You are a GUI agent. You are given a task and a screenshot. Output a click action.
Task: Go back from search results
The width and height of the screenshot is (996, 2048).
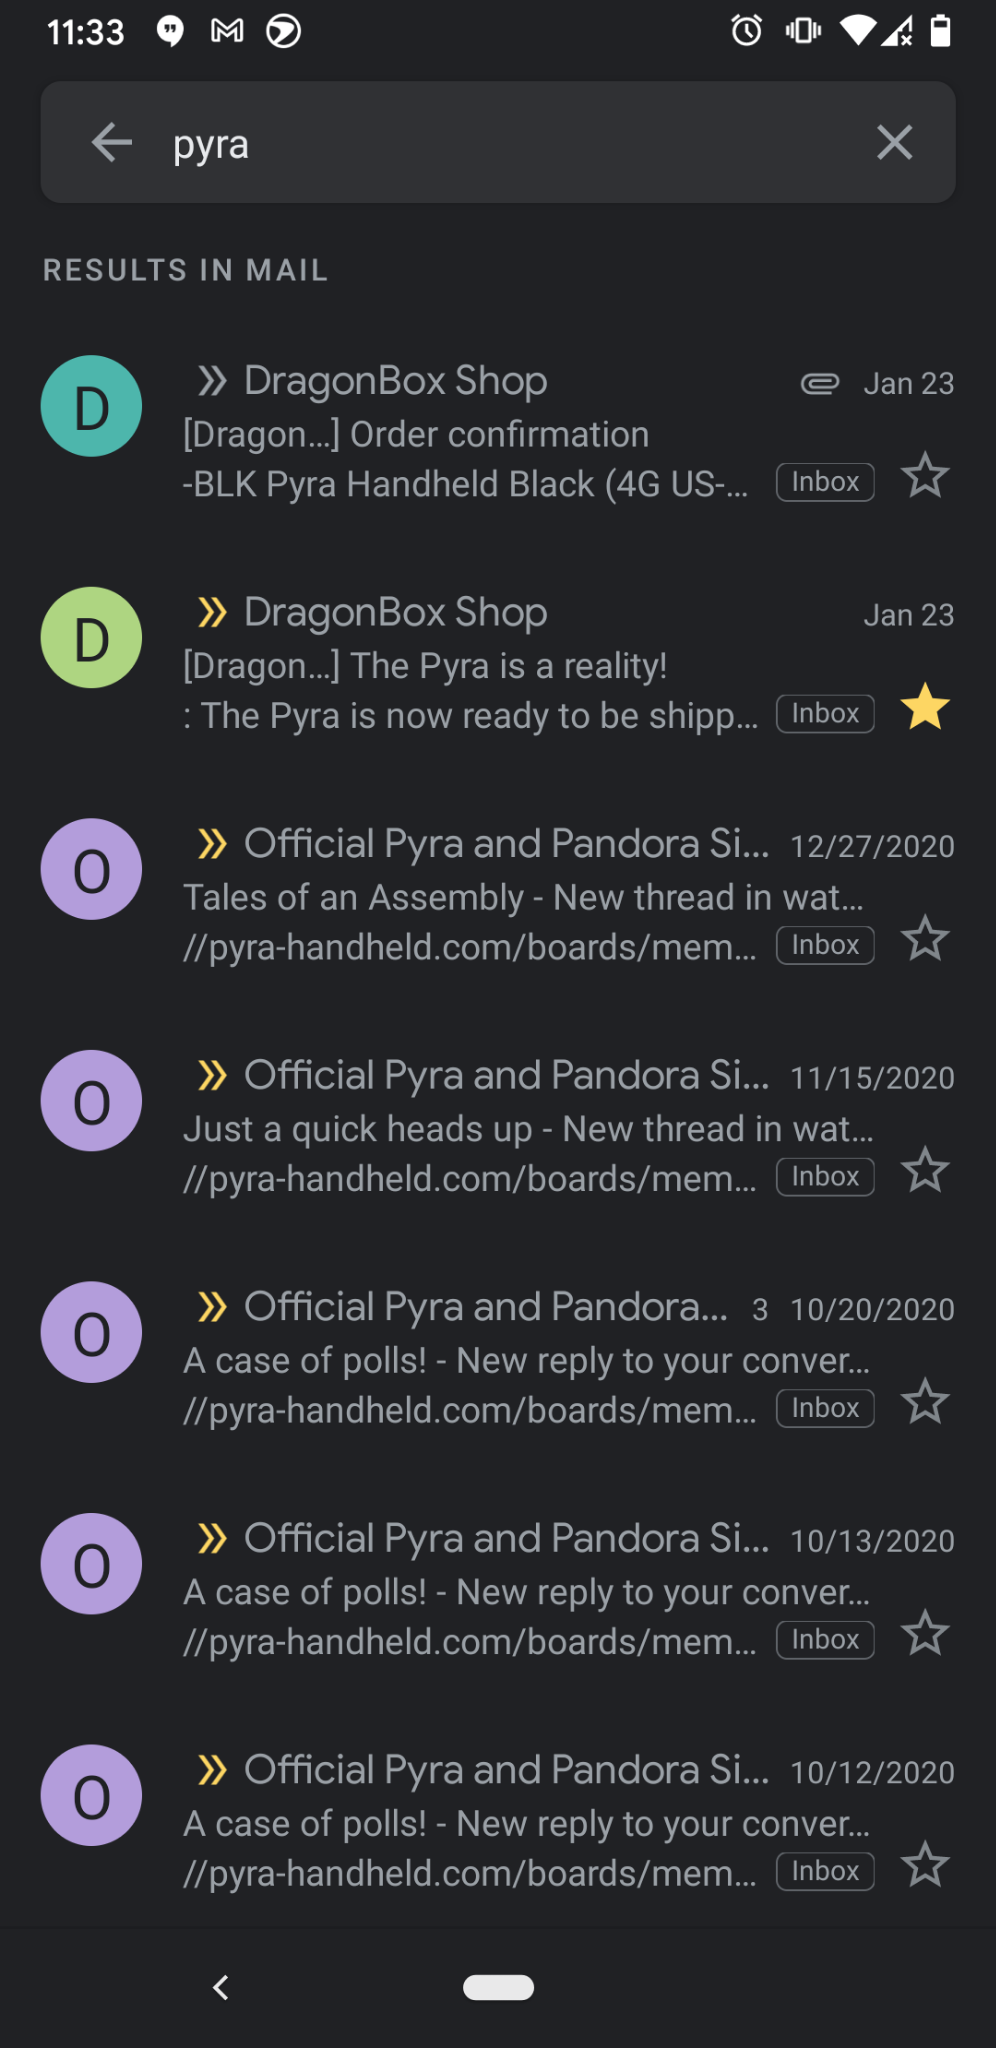point(112,143)
